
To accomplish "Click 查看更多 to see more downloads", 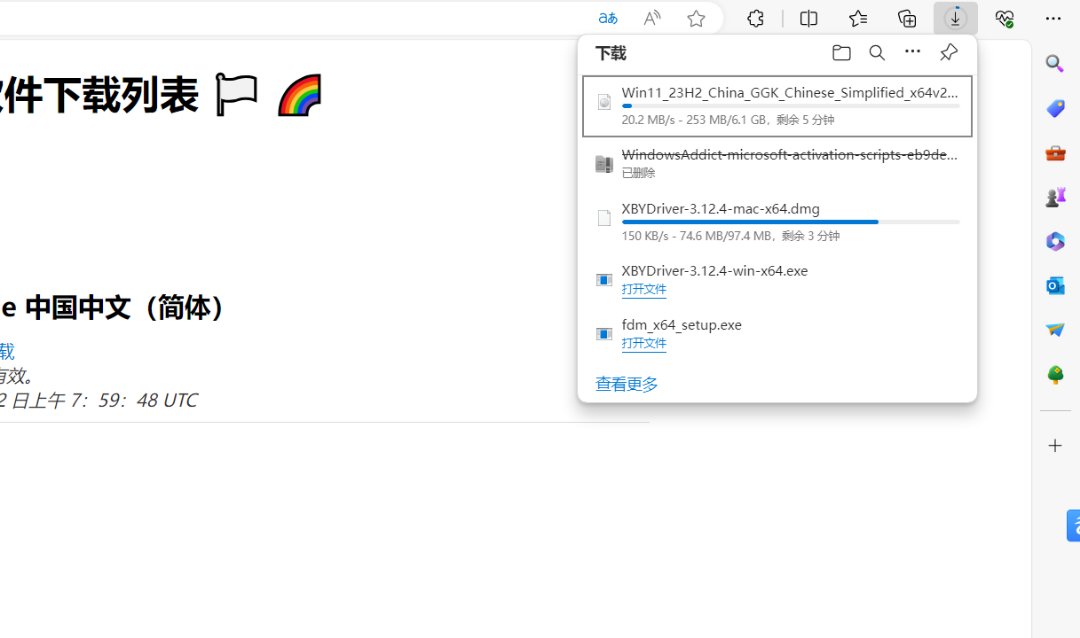I will coord(626,384).
